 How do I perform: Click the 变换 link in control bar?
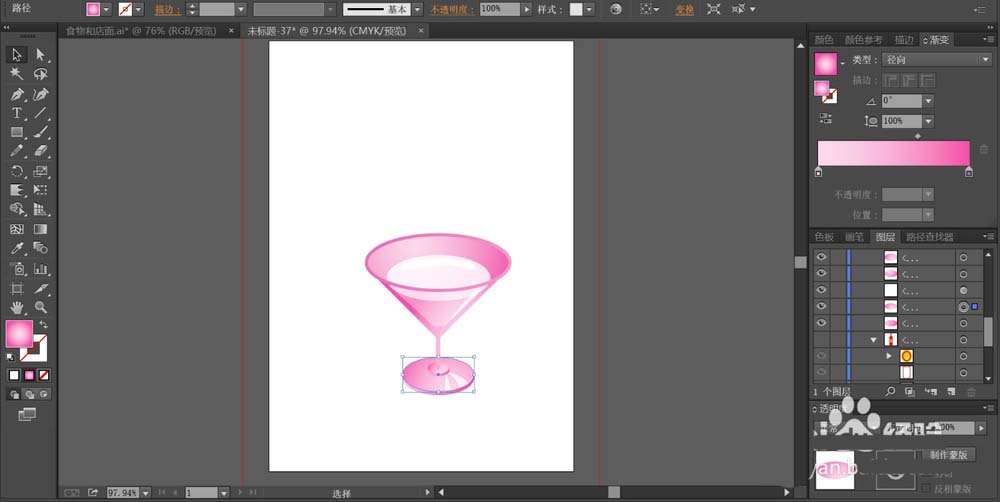[x=685, y=10]
